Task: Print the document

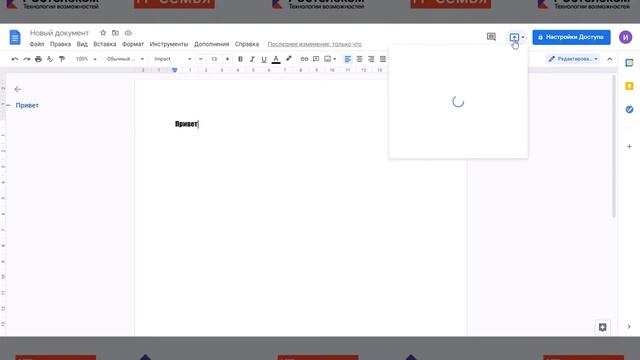Action: [x=38, y=59]
